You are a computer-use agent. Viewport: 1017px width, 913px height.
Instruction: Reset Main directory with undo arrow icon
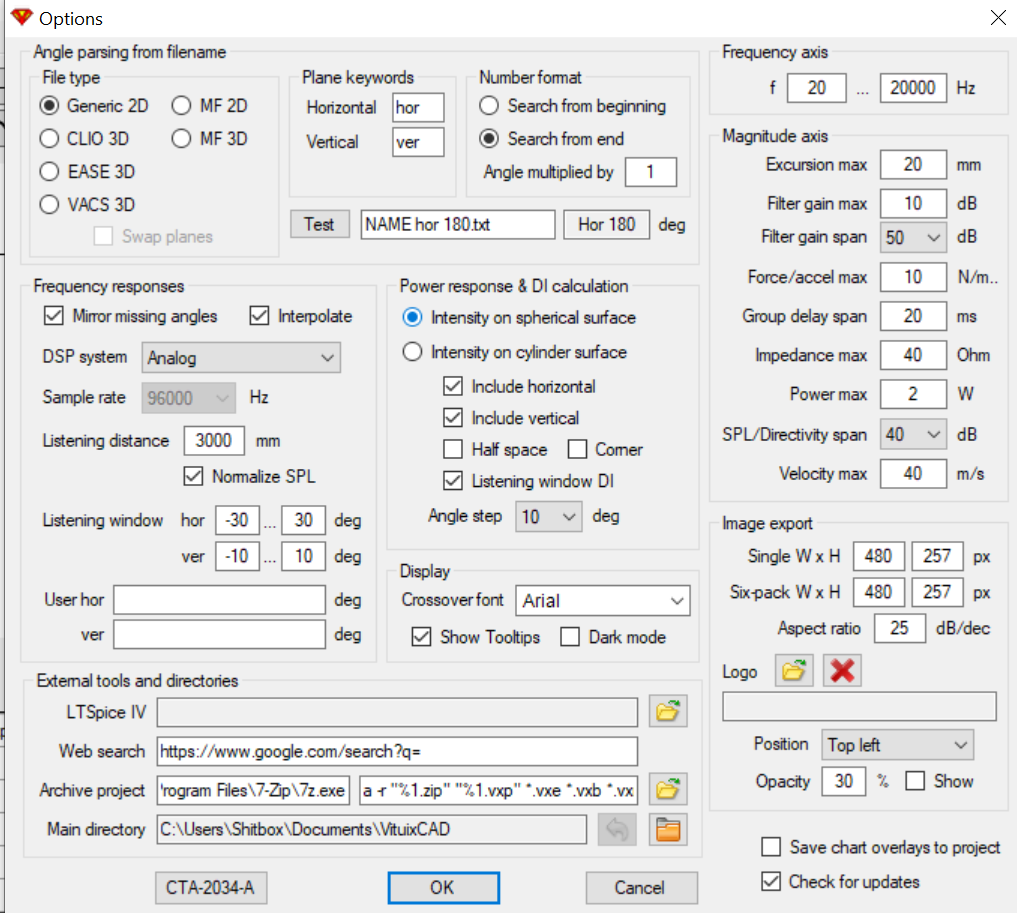(617, 829)
